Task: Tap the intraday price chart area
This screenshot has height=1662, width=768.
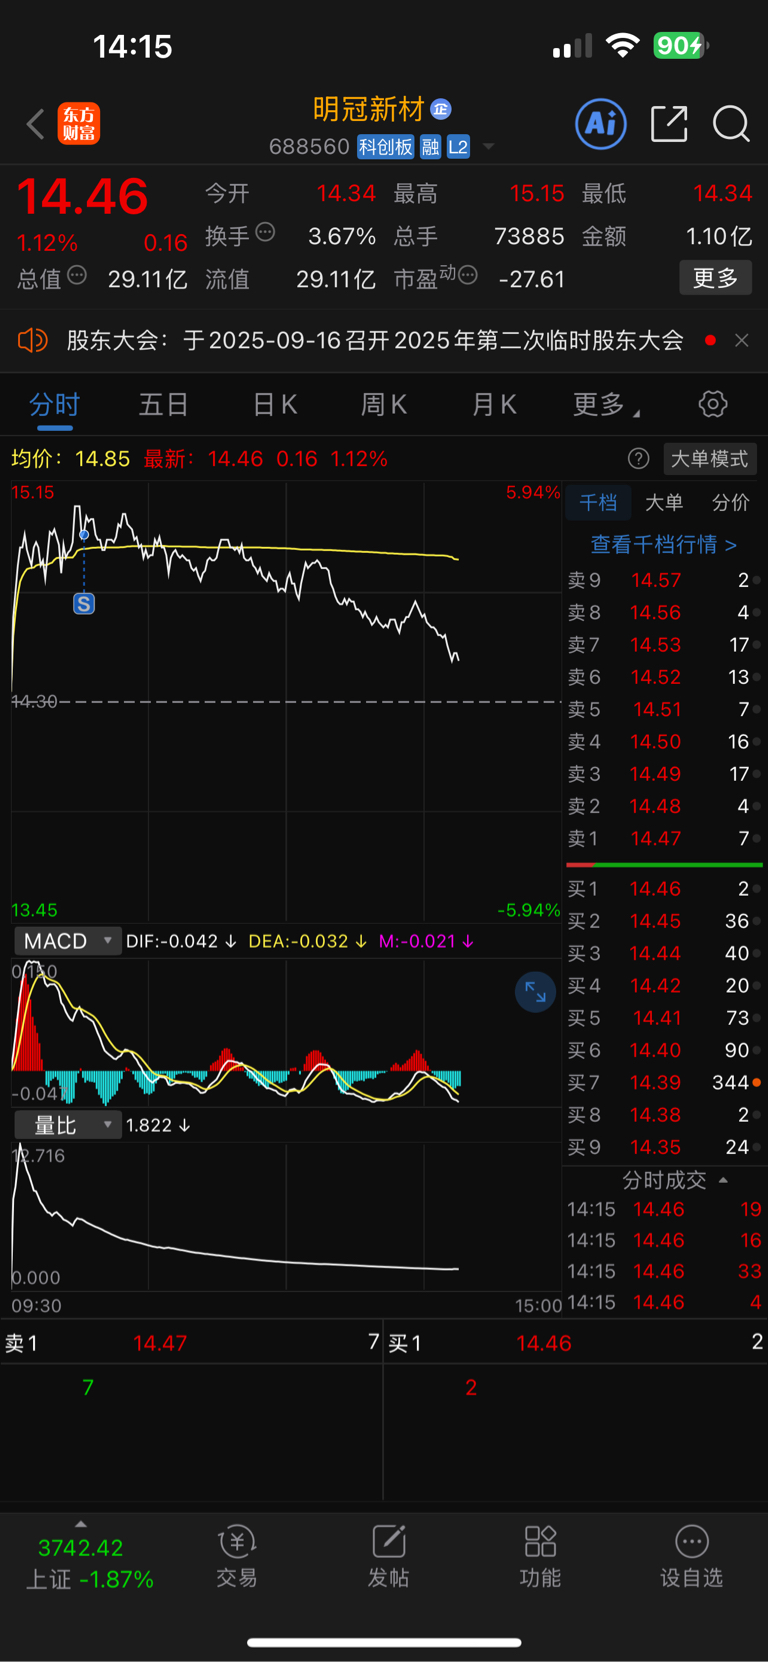Action: (285, 700)
